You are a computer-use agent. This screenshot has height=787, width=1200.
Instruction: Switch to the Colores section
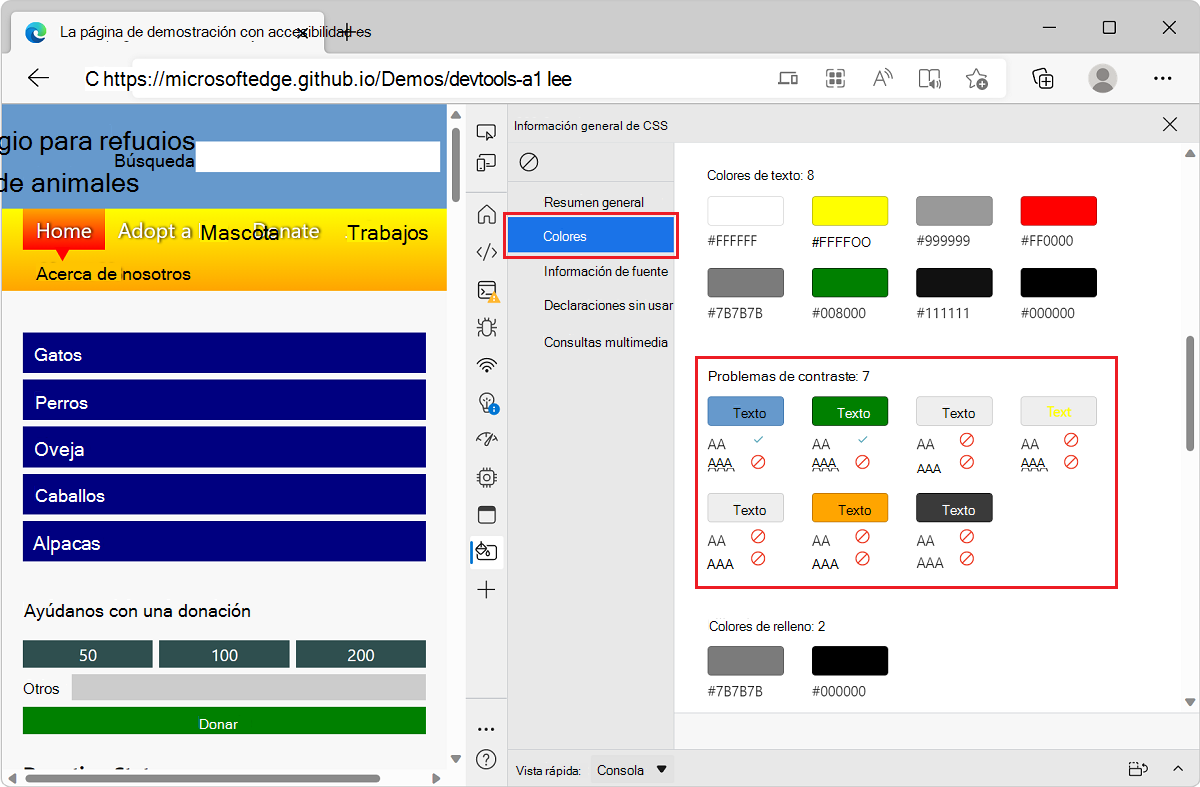click(x=591, y=234)
